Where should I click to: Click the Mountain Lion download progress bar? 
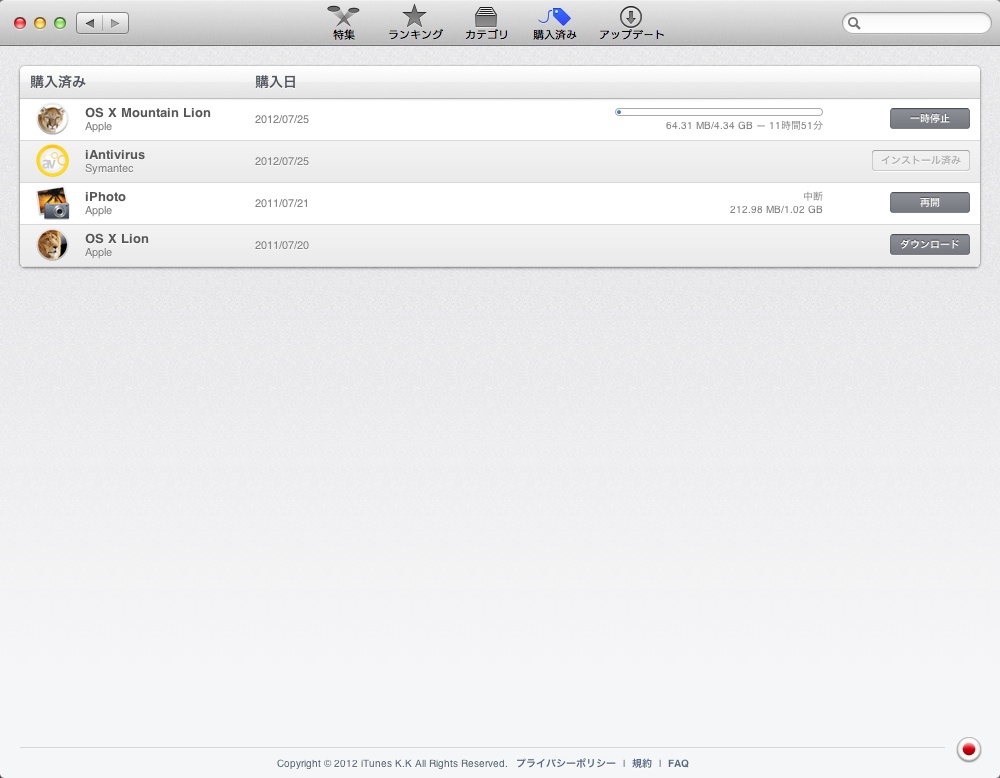click(718, 112)
